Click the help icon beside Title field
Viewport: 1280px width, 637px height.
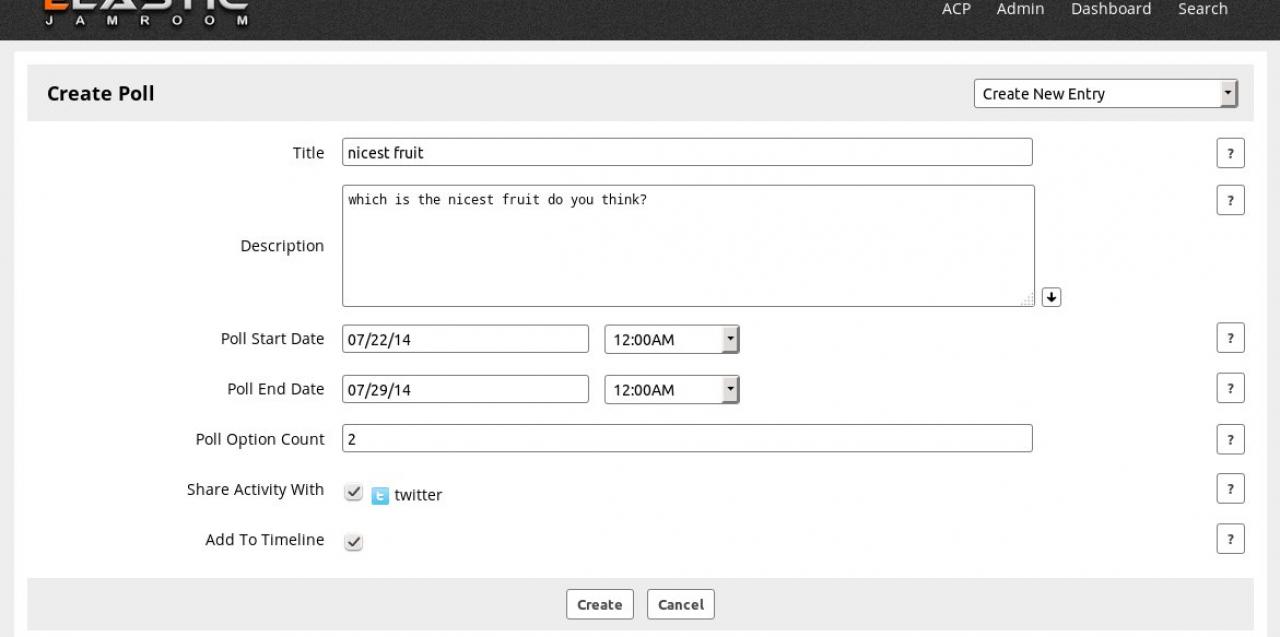coord(1230,154)
